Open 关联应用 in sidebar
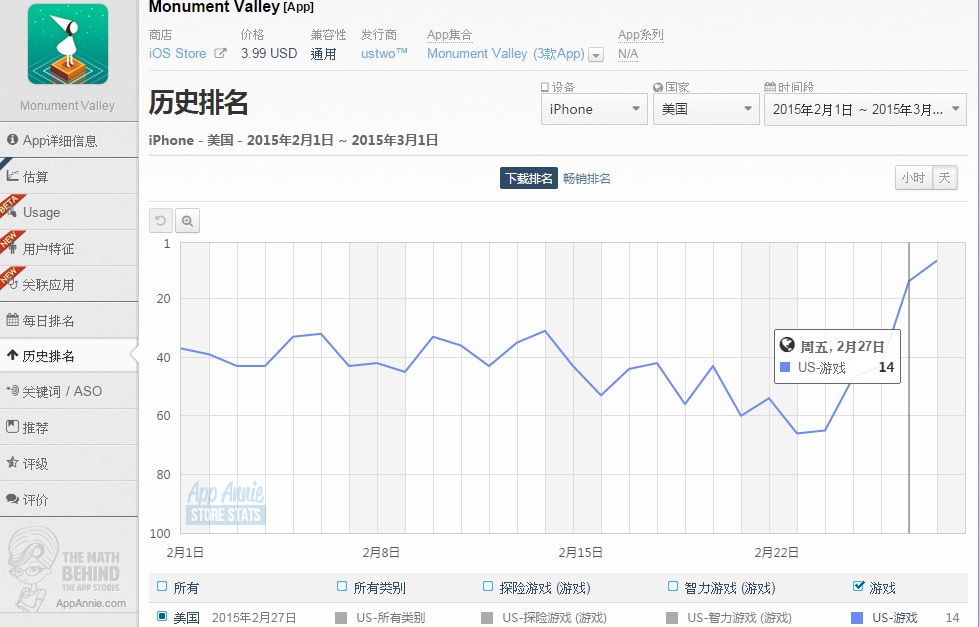 point(69,285)
